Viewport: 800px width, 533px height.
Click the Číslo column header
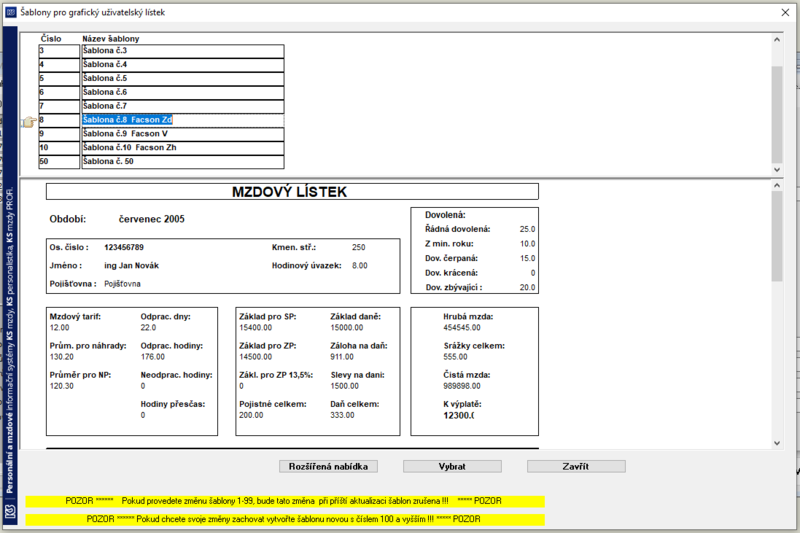(51, 39)
